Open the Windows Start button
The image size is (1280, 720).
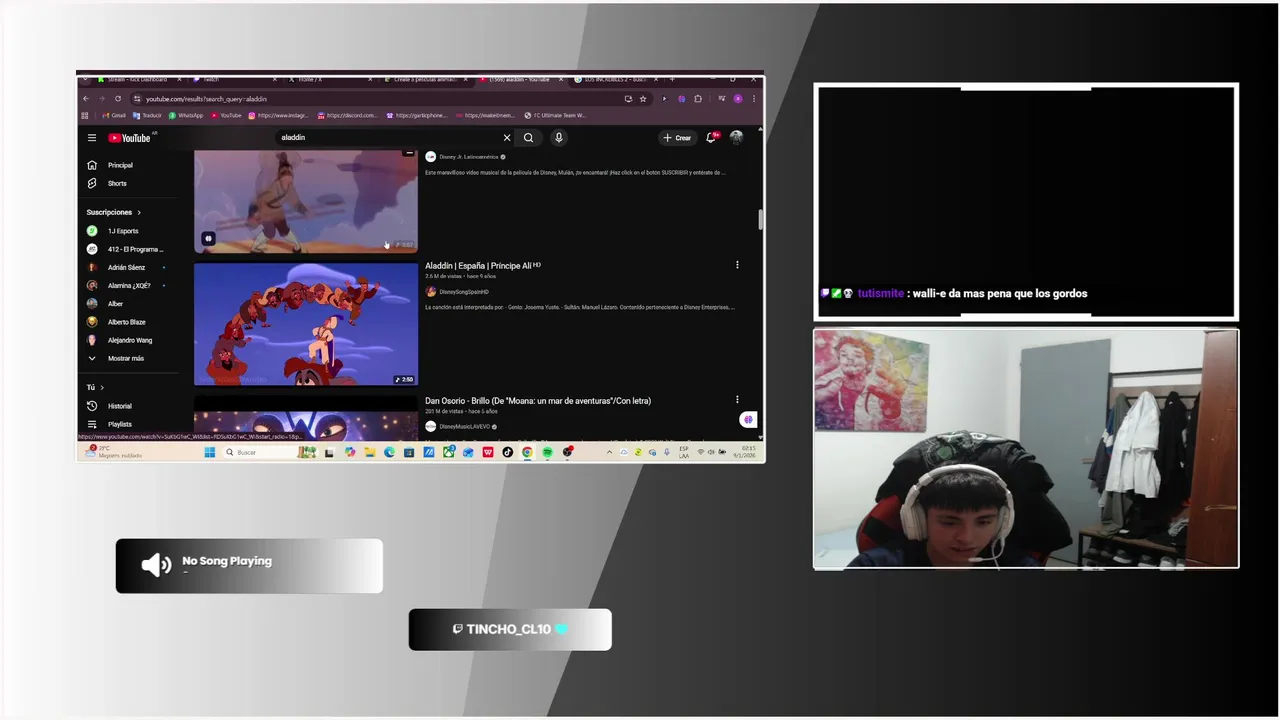pyautogui.click(x=210, y=452)
